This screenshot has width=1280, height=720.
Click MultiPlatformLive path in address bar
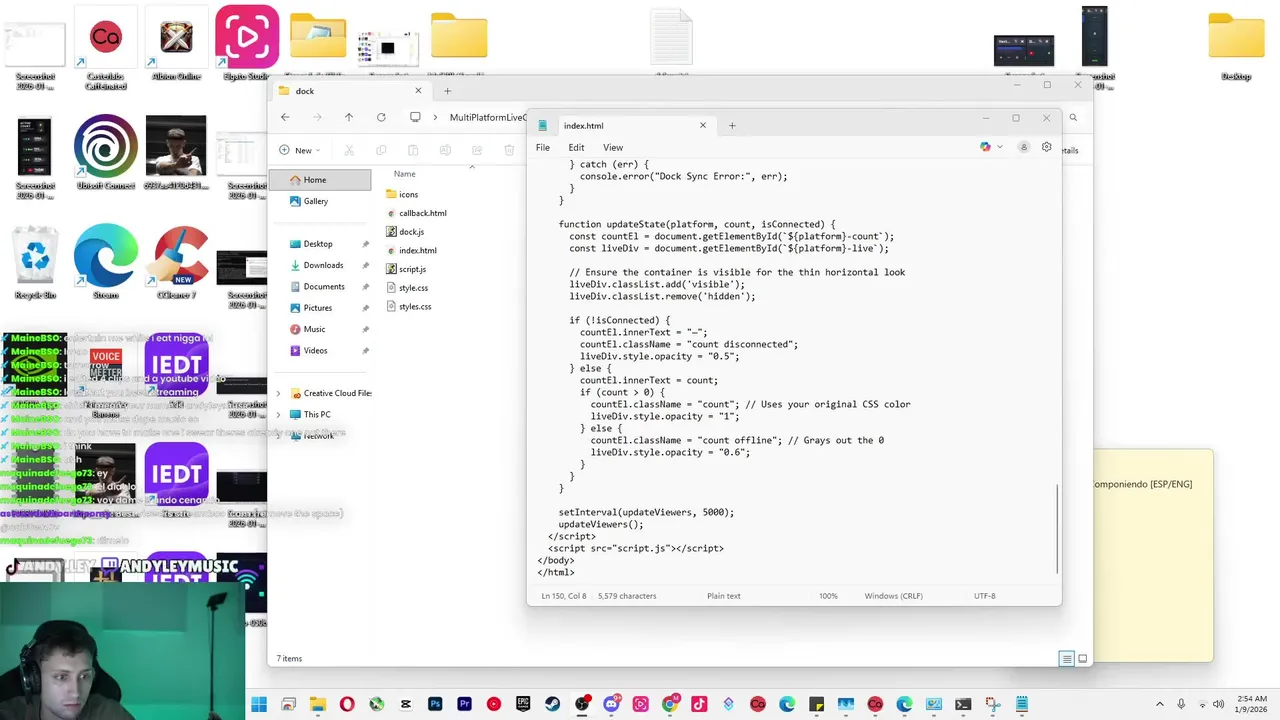pos(488,117)
